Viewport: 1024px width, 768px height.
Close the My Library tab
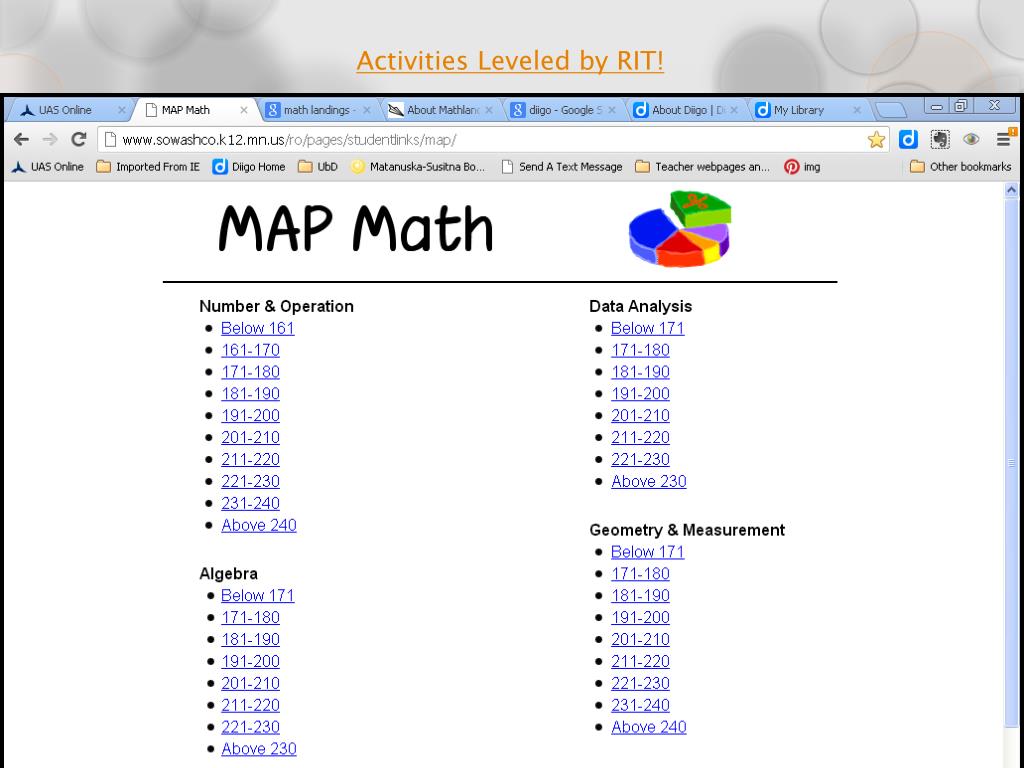[857, 110]
